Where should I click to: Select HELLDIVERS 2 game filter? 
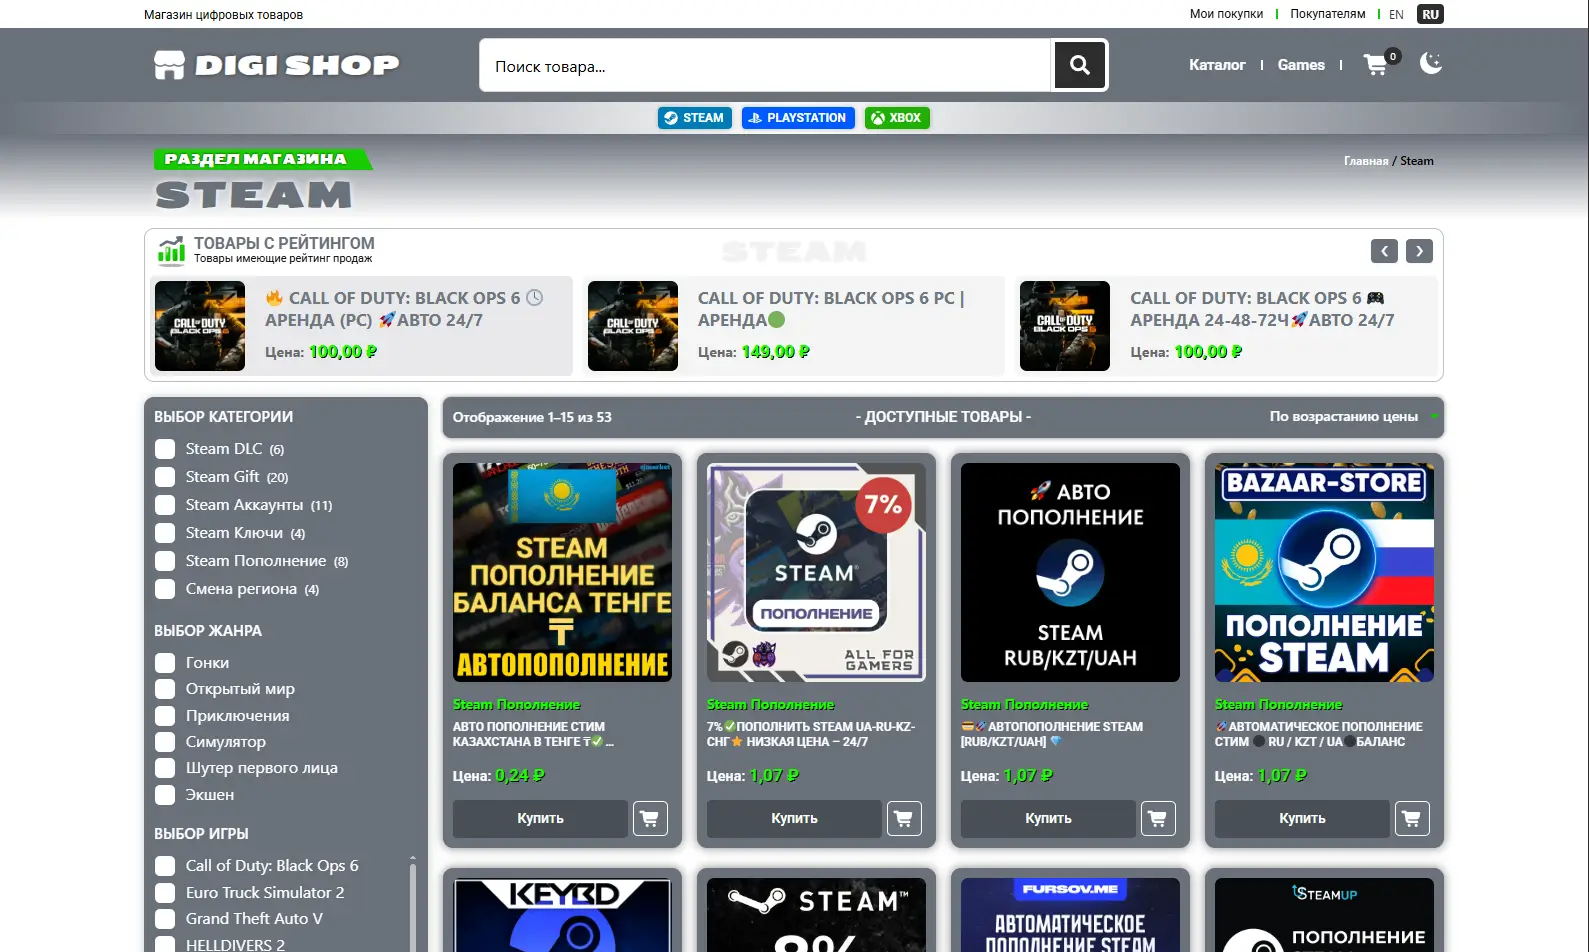[x=165, y=944]
